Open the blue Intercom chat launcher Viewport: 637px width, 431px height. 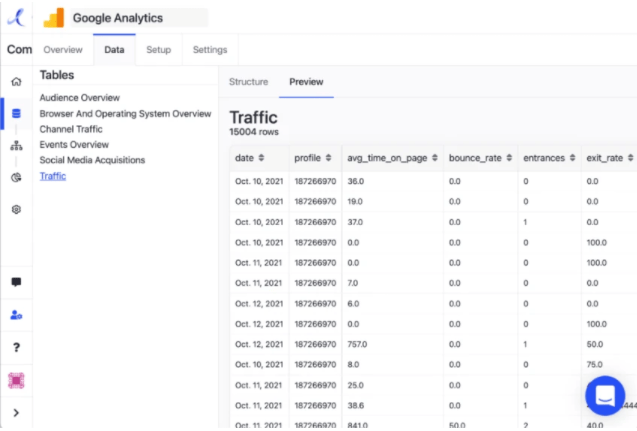point(604,395)
